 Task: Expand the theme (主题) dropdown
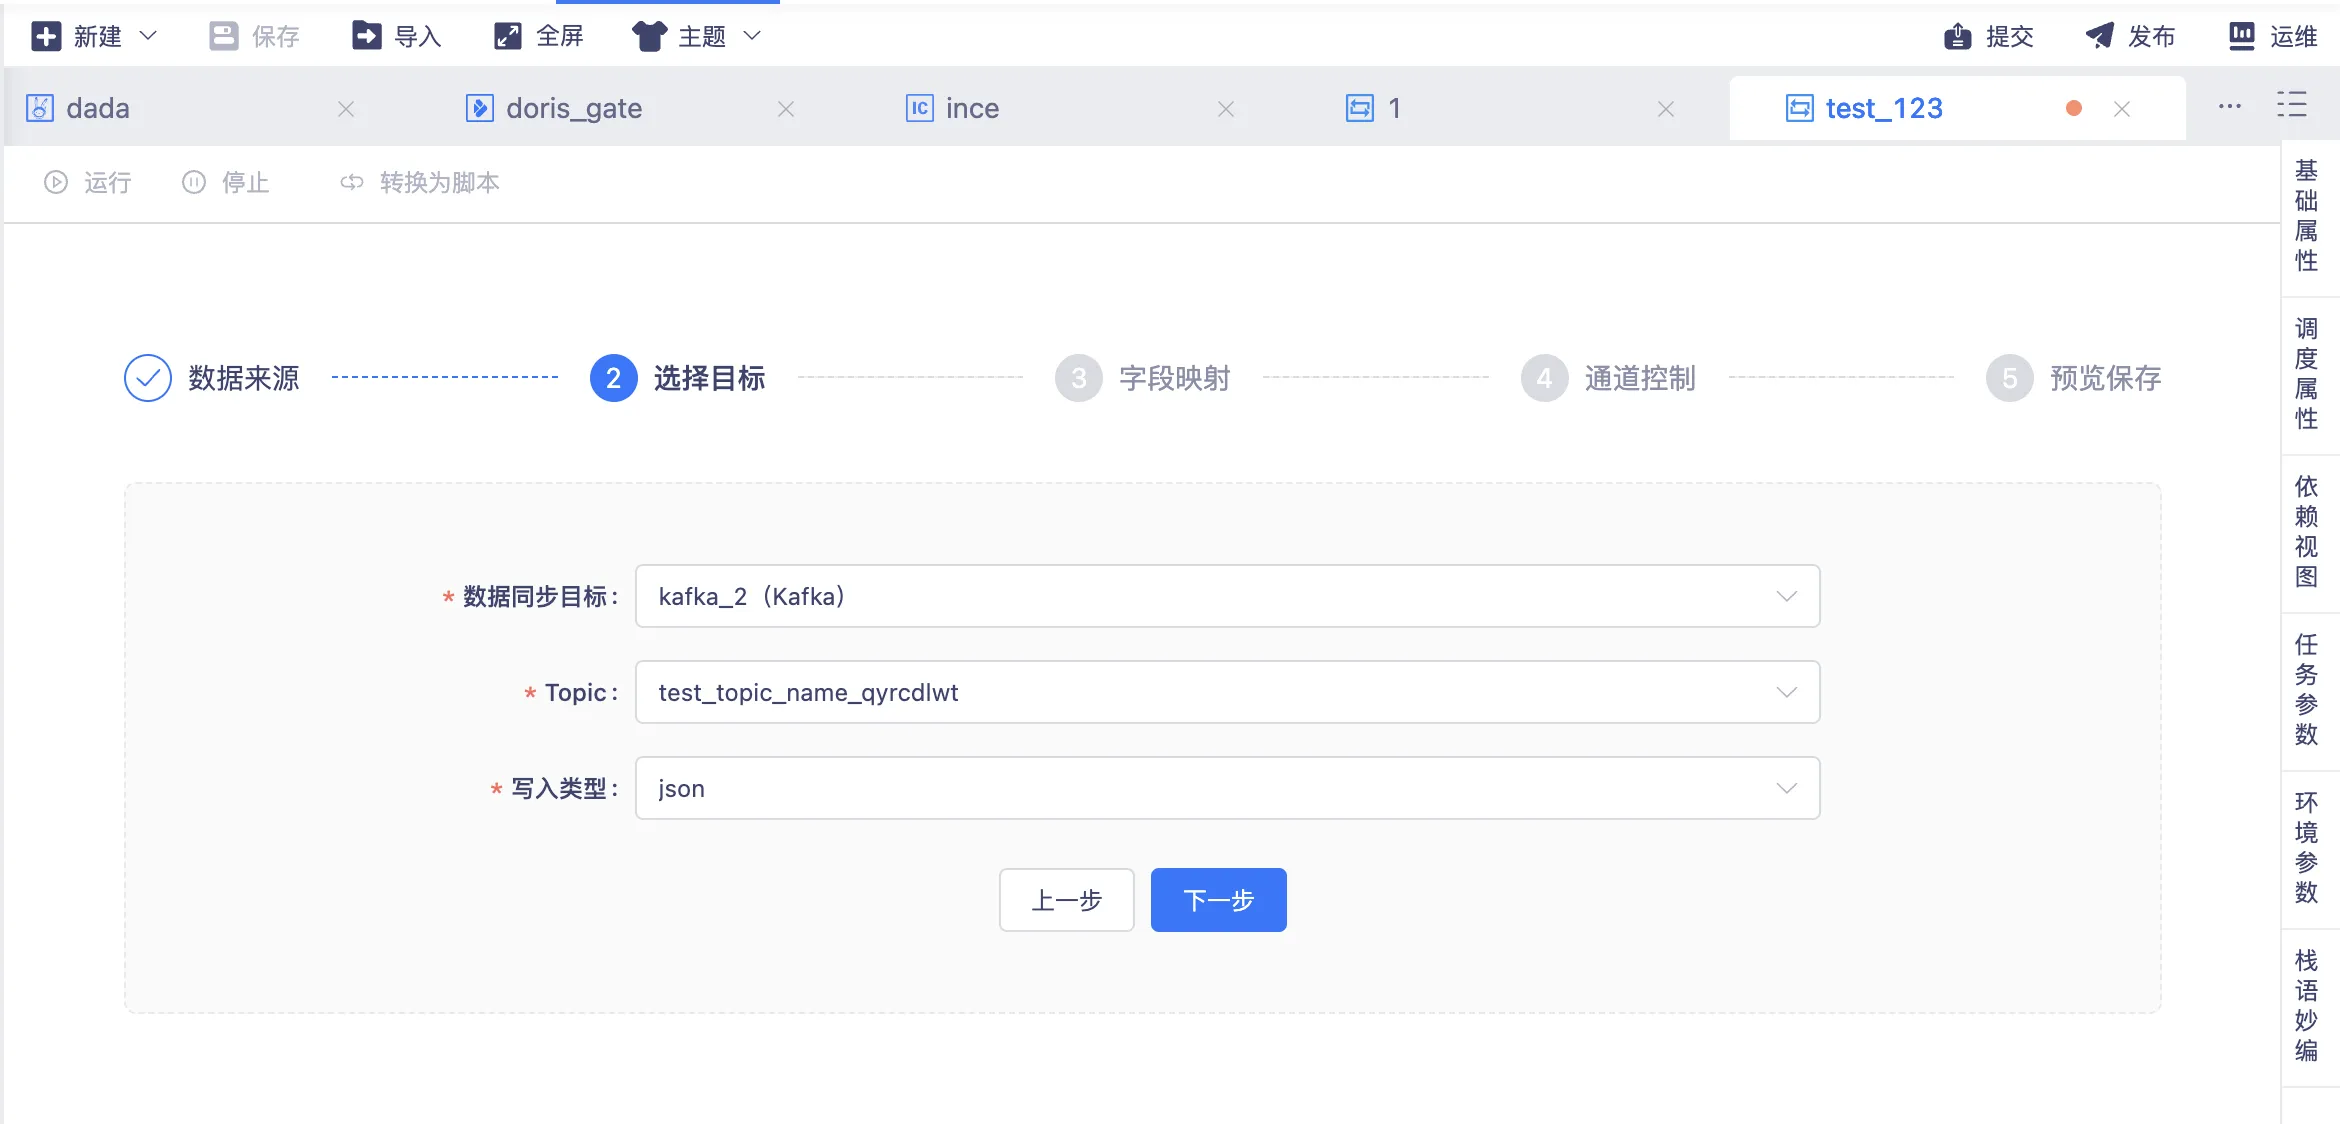[x=752, y=37]
